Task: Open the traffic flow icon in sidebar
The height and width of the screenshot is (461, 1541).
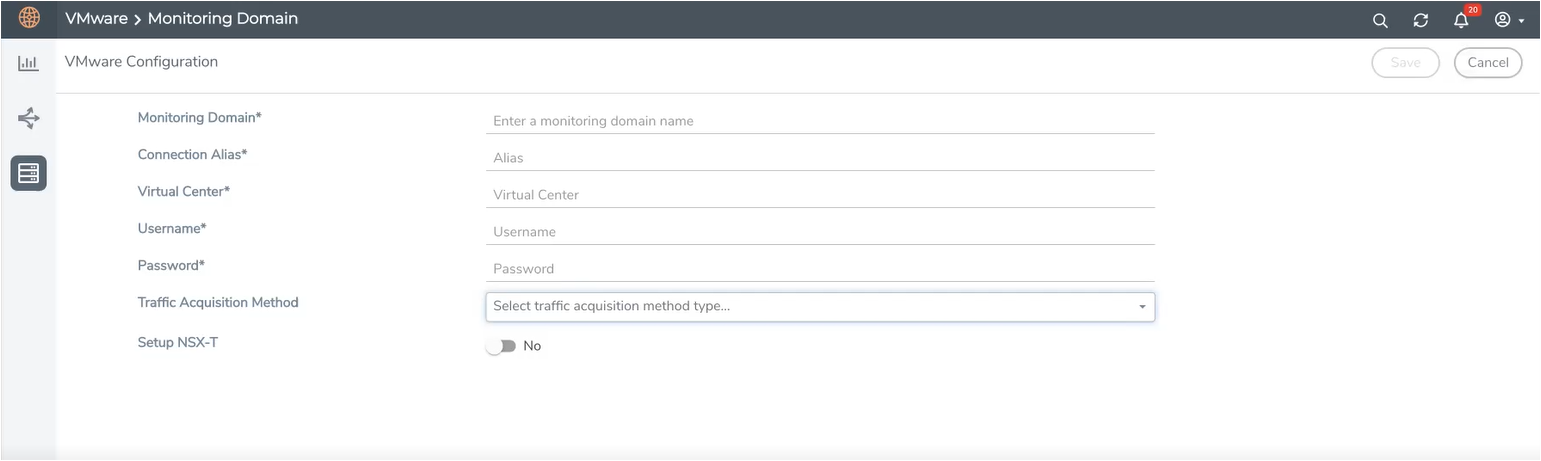Action: click(x=28, y=119)
